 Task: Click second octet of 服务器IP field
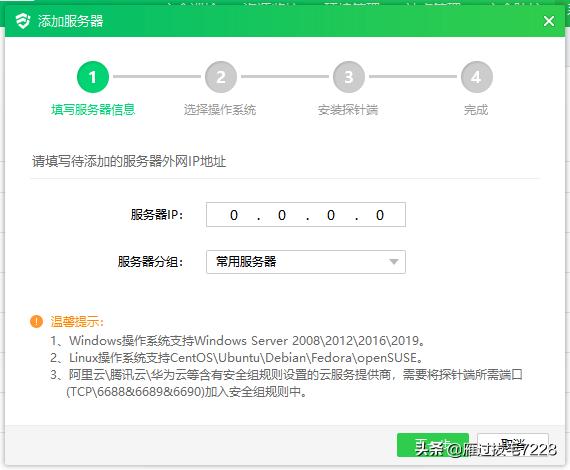282,215
